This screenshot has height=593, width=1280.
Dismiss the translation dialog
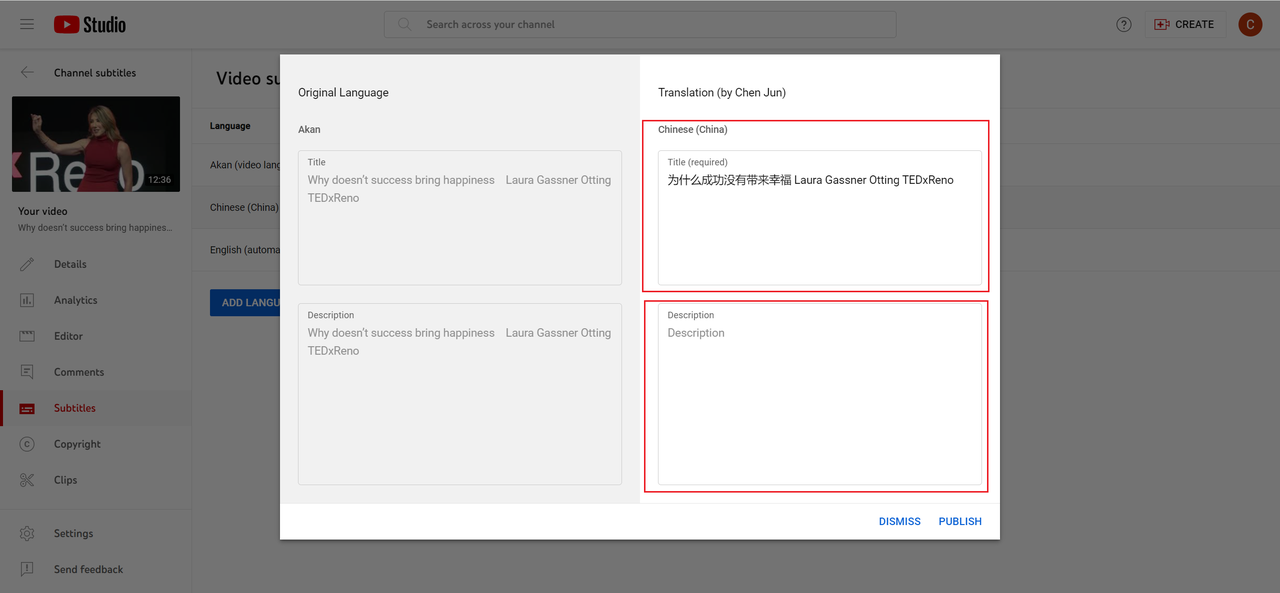click(x=899, y=521)
